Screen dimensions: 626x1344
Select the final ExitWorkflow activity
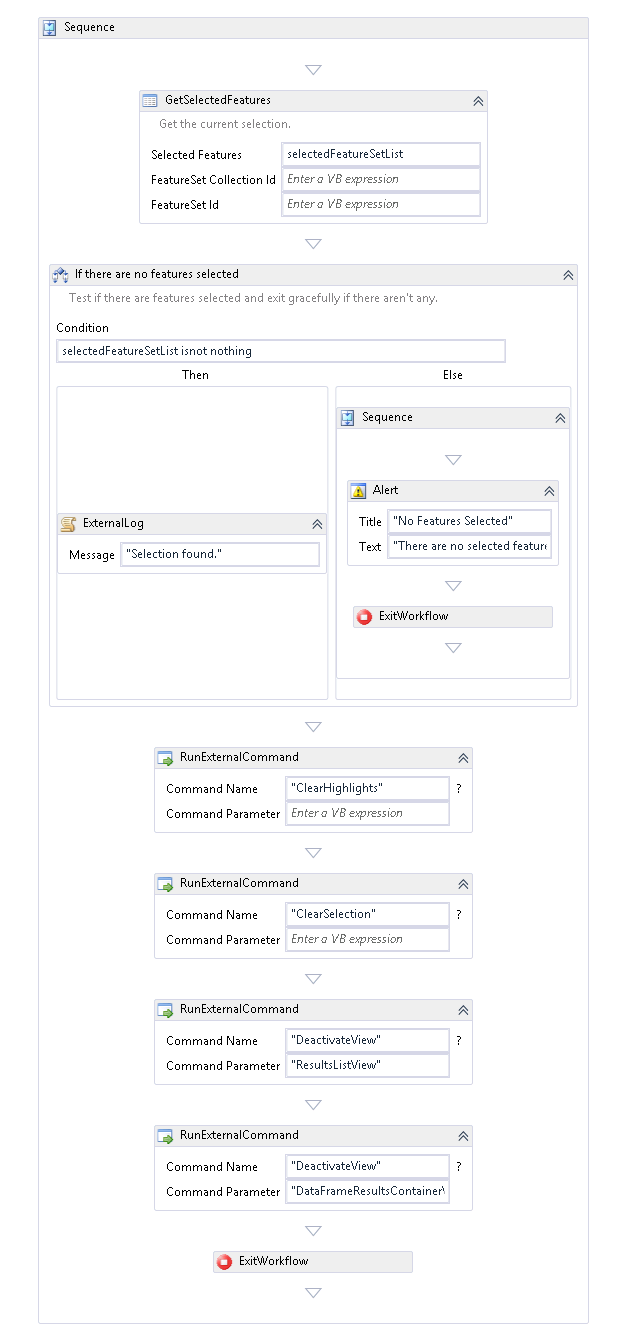click(313, 1262)
